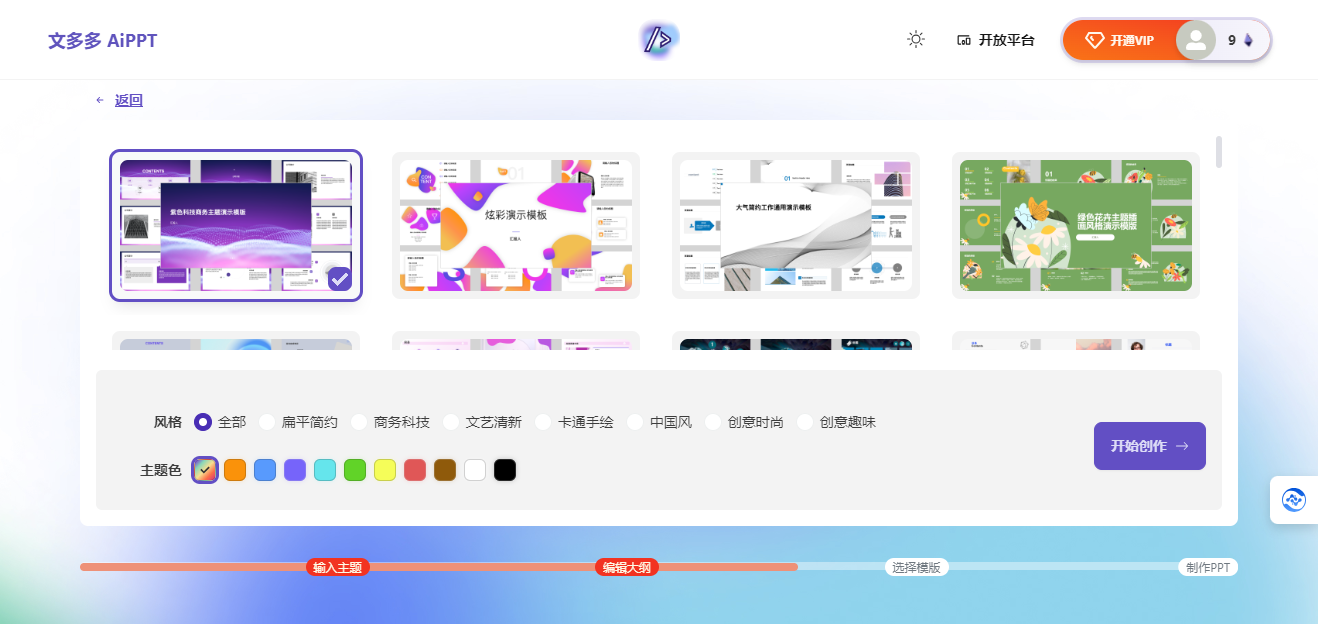The height and width of the screenshot is (624, 1318).
Task: Click the 选择模版 progress step
Action: (x=917, y=567)
